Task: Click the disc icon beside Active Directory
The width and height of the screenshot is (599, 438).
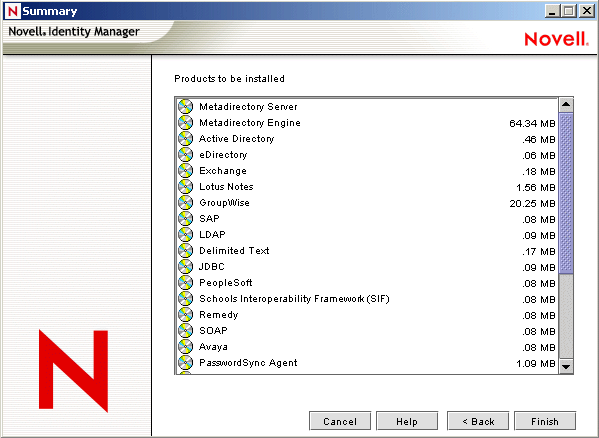Action: pos(186,139)
